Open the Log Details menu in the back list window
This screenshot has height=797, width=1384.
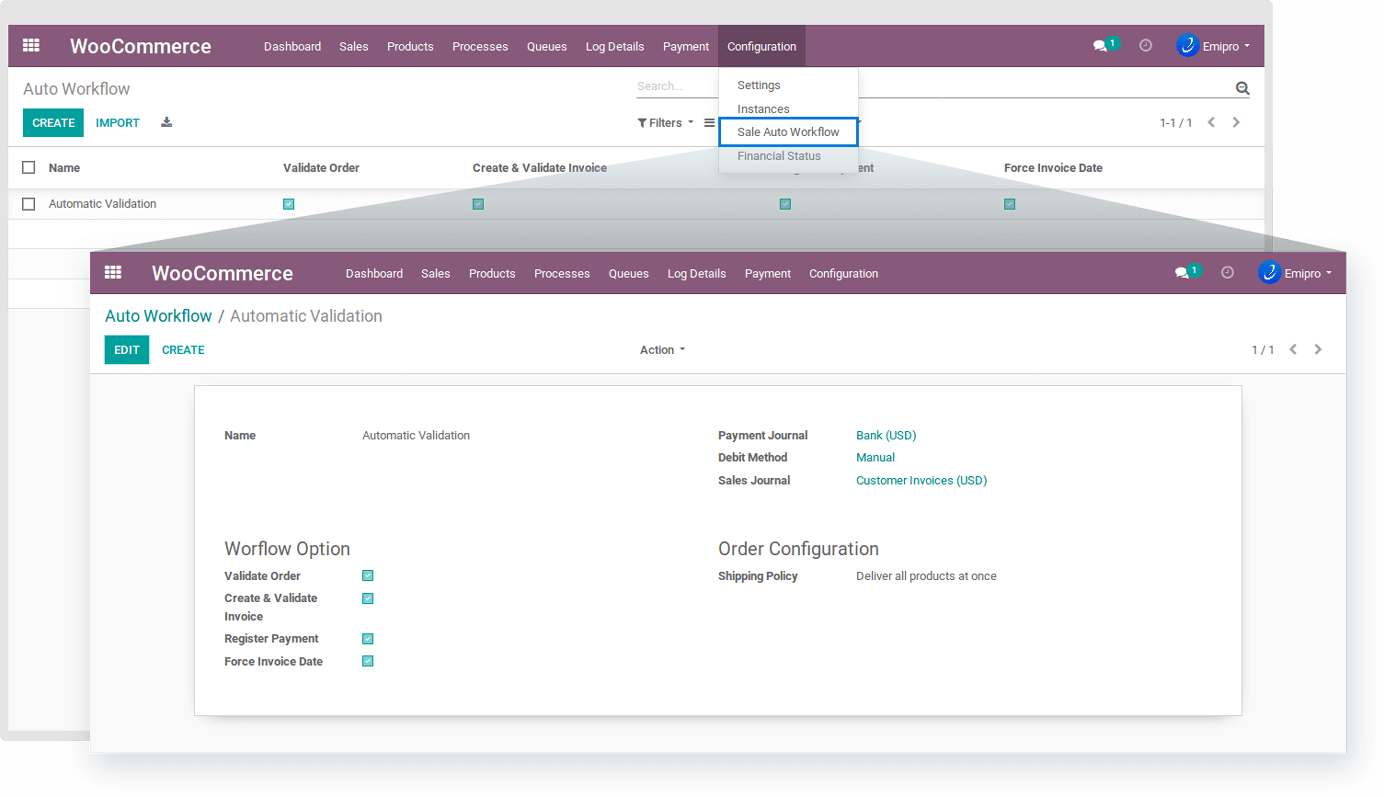pos(615,46)
